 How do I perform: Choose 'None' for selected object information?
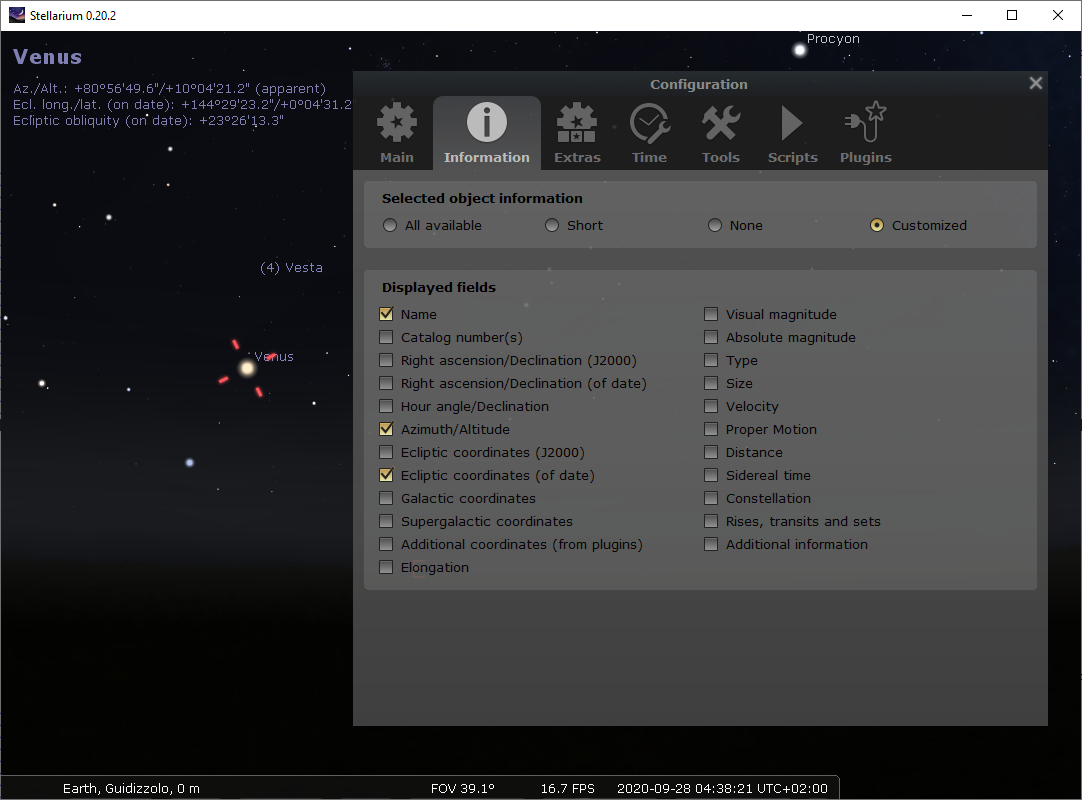coord(715,226)
